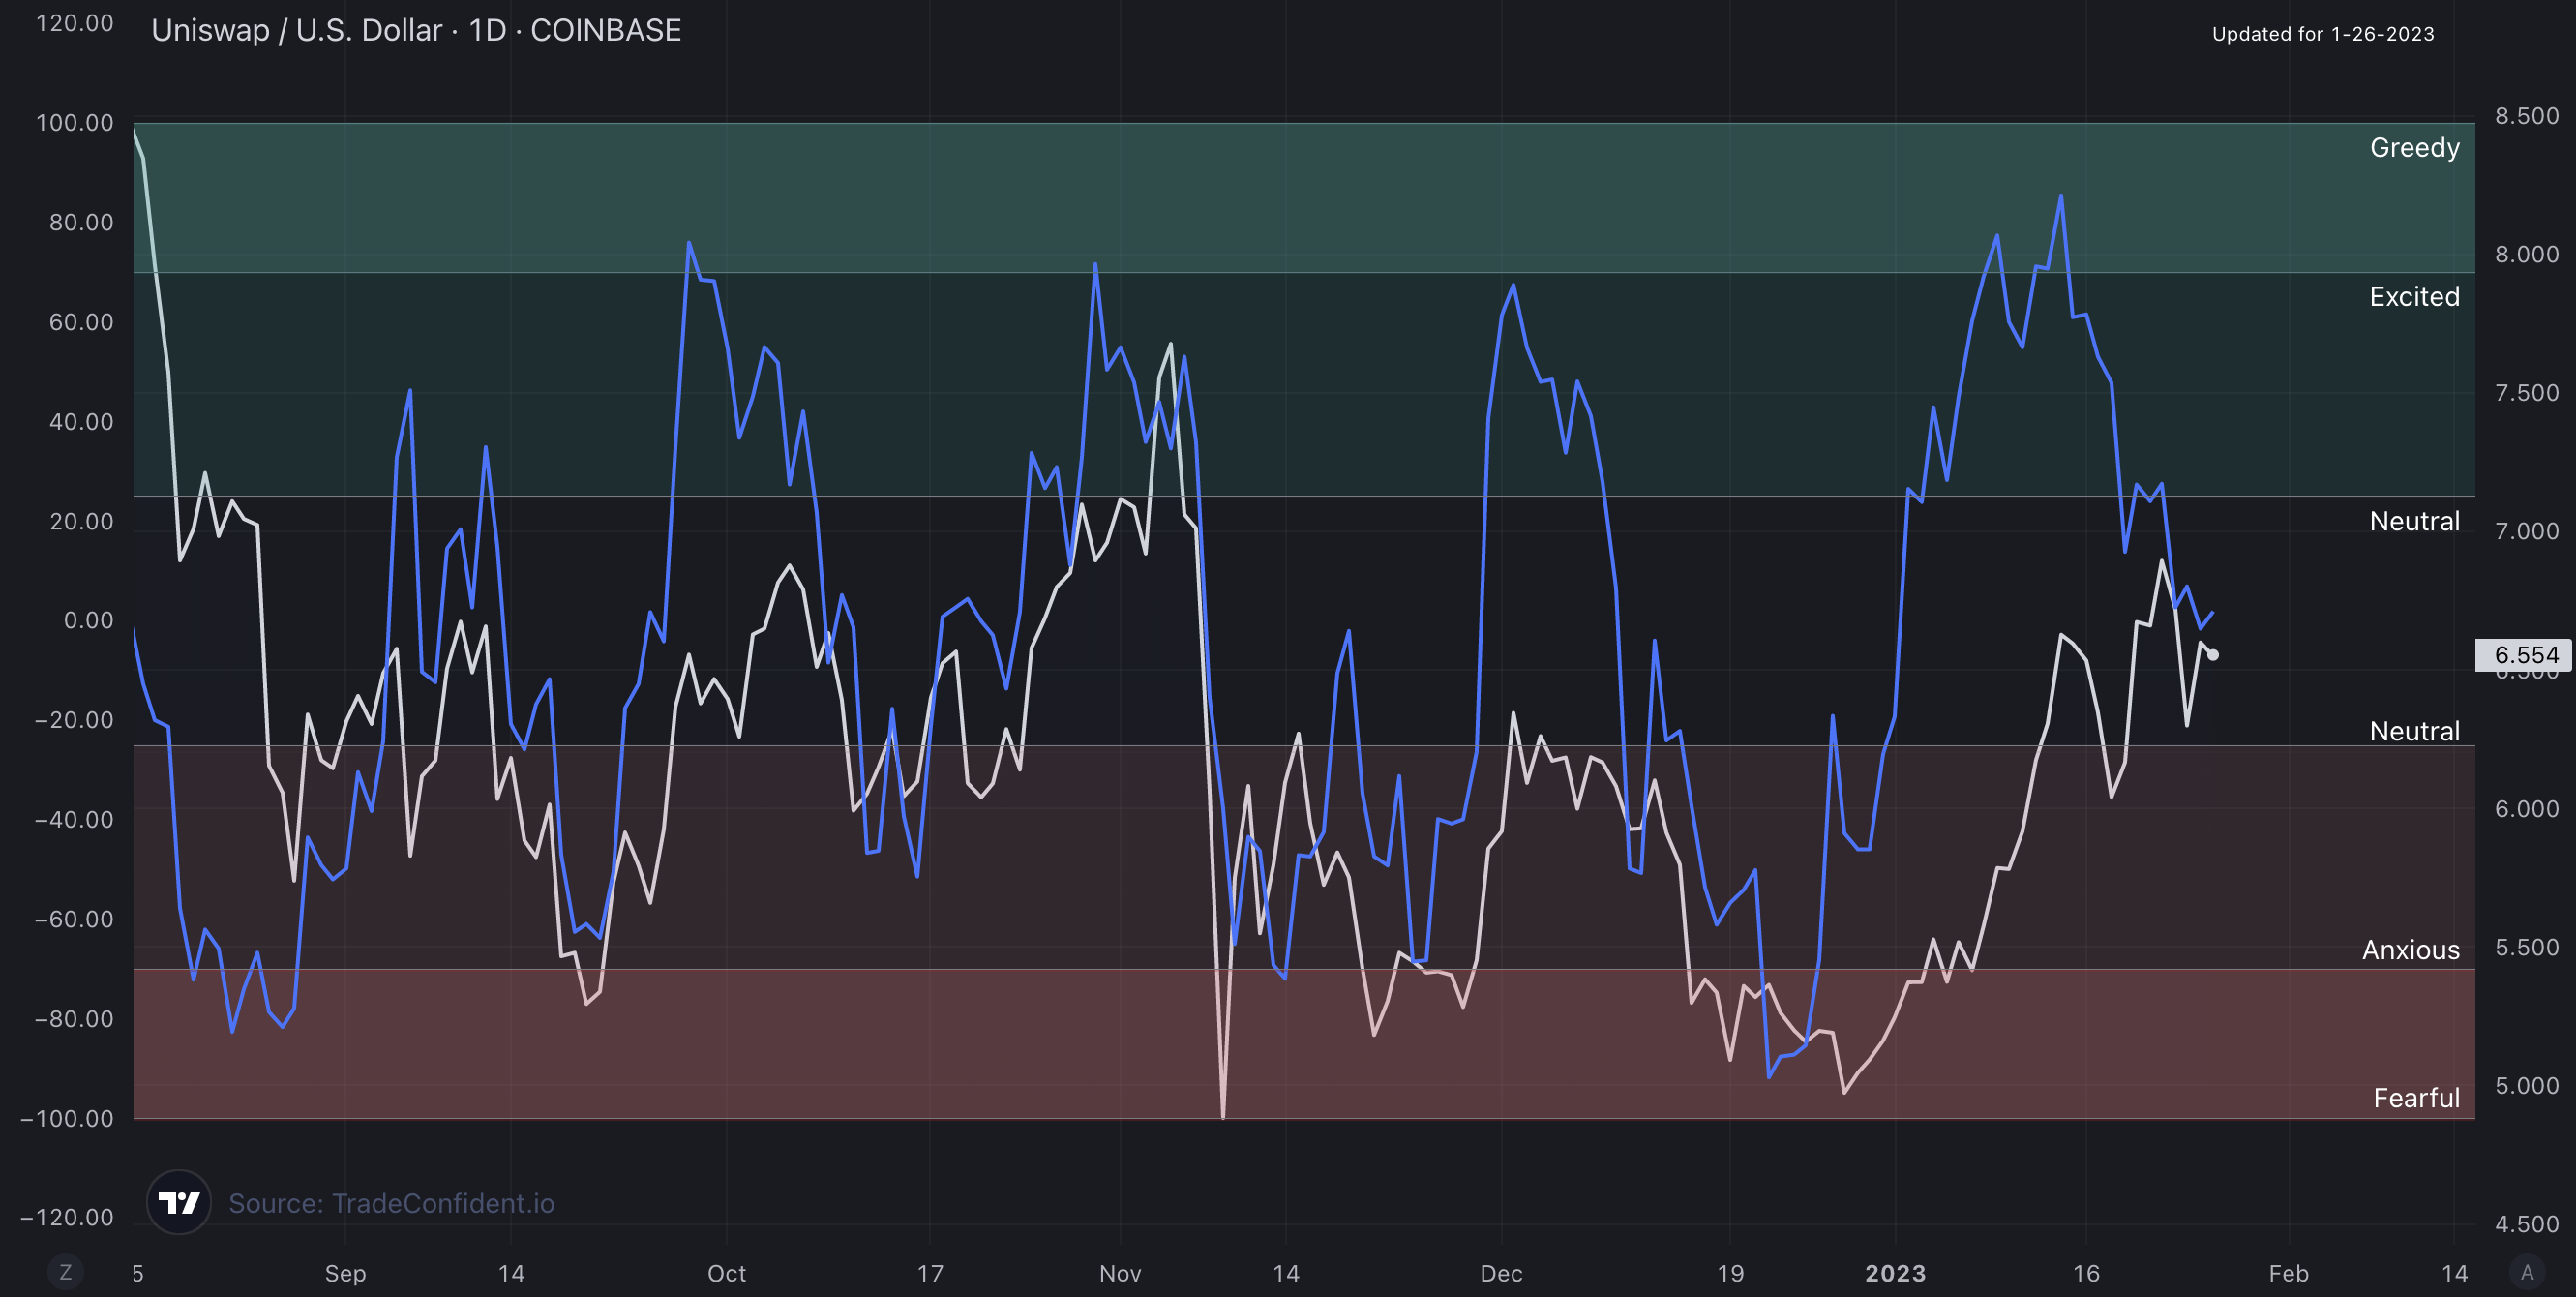Click the 8.500 price axis value

[x=2527, y=116]
